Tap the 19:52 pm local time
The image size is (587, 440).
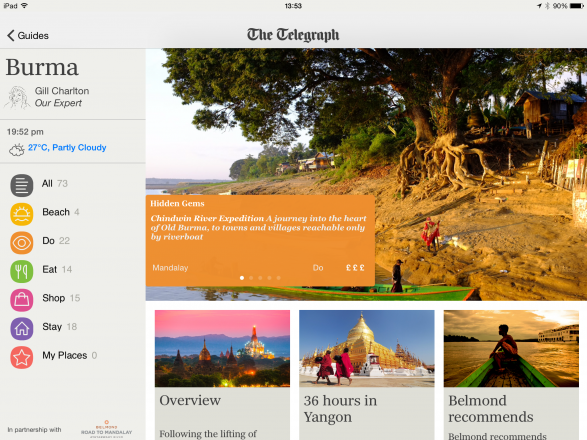pyautogui.click(x=25, y=132)
